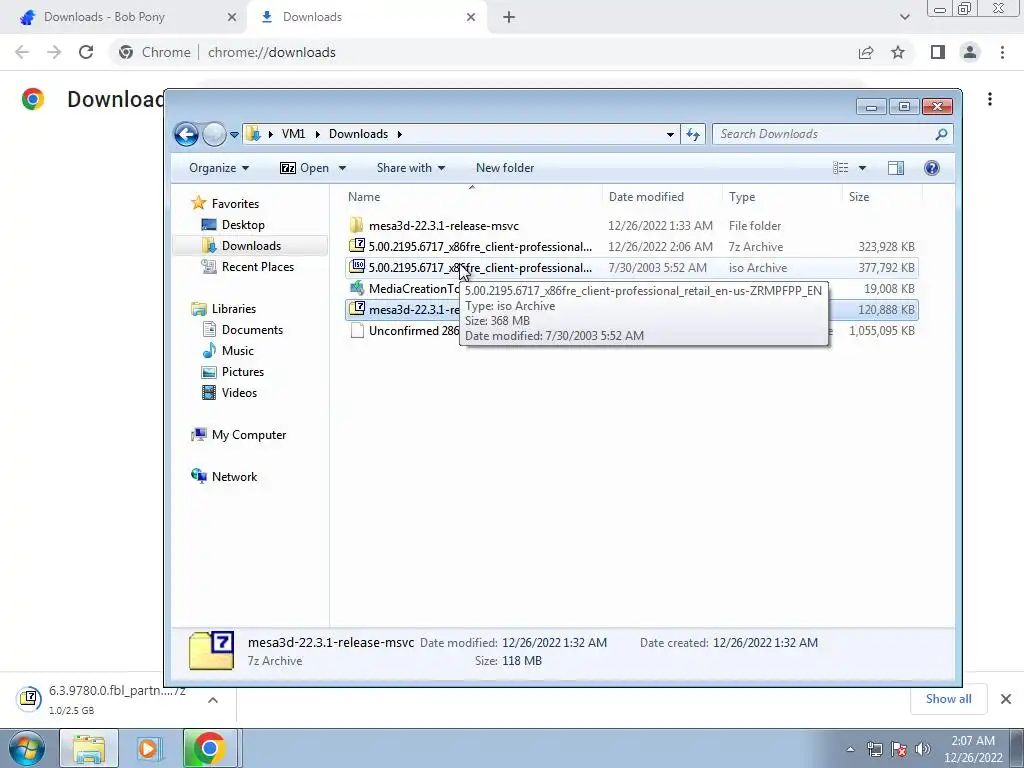Open Chrome profile avatar menu
The height and width of the screenshot is (768, 1024).
pos(970,52)
